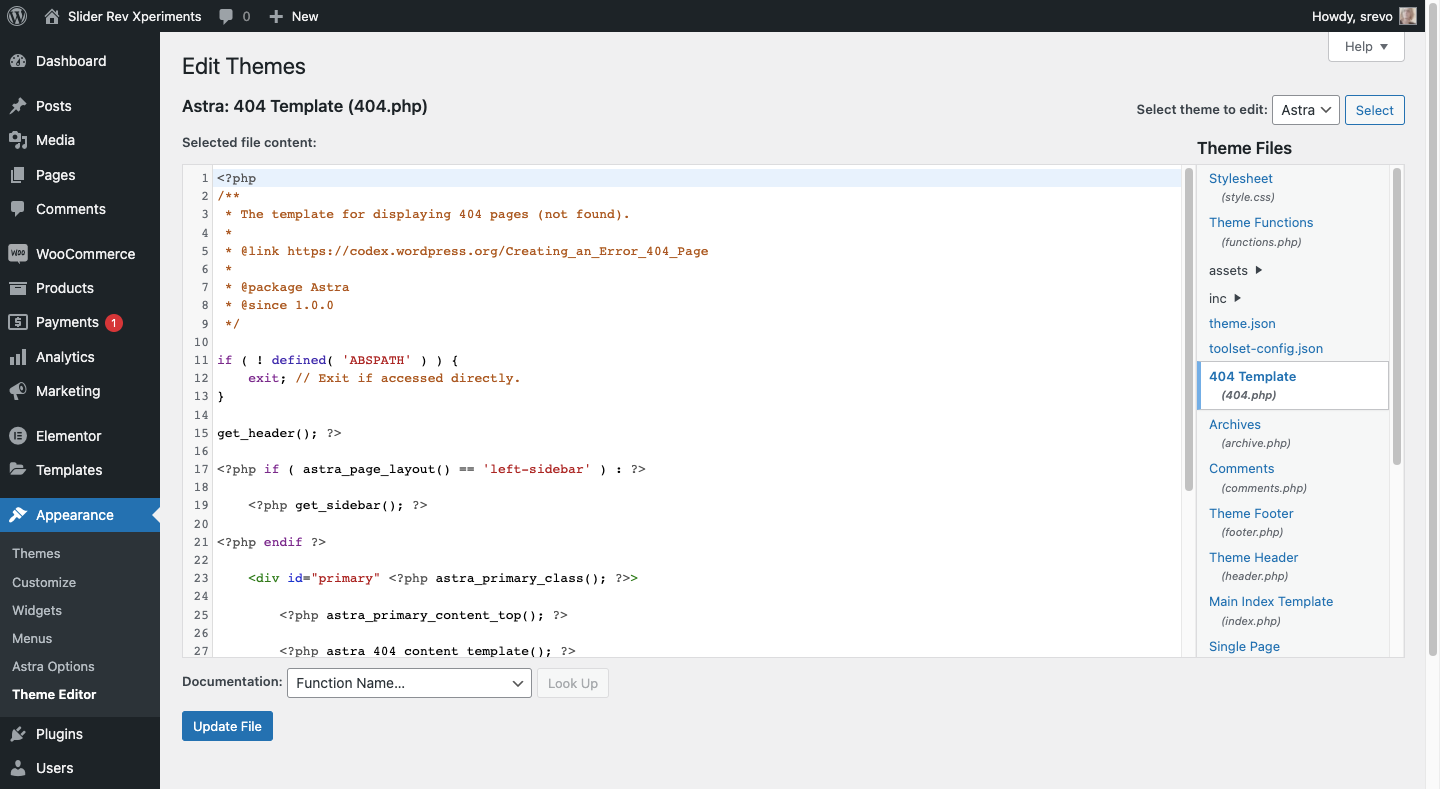Screen dimensions: 1440x789
Task: Click the Analytics bar chart icon
Action: pos(18,357)
